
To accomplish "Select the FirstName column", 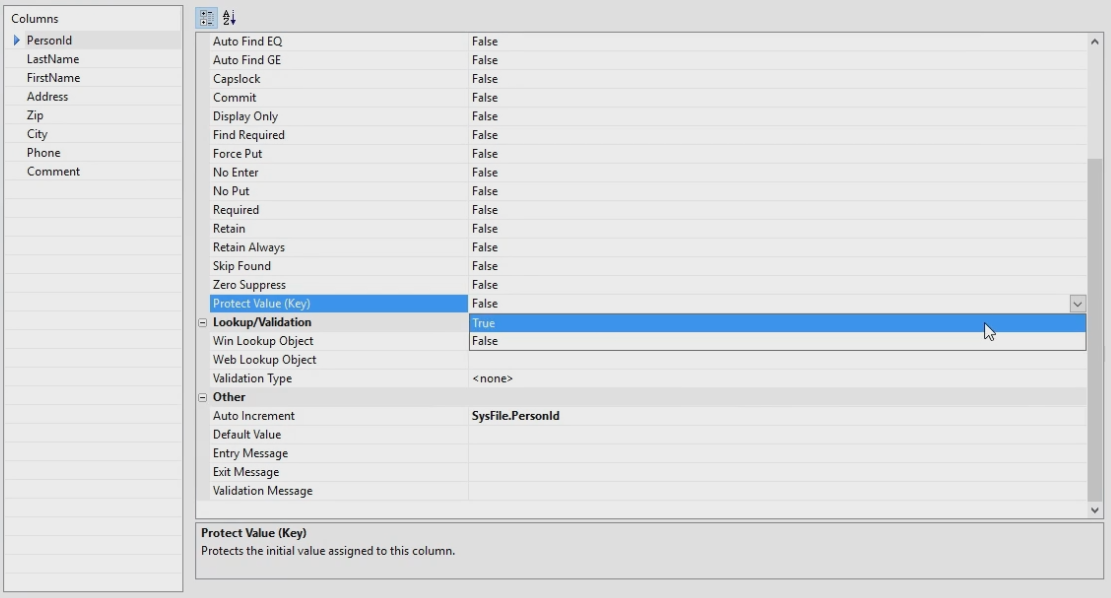I will tap(54, 78).
